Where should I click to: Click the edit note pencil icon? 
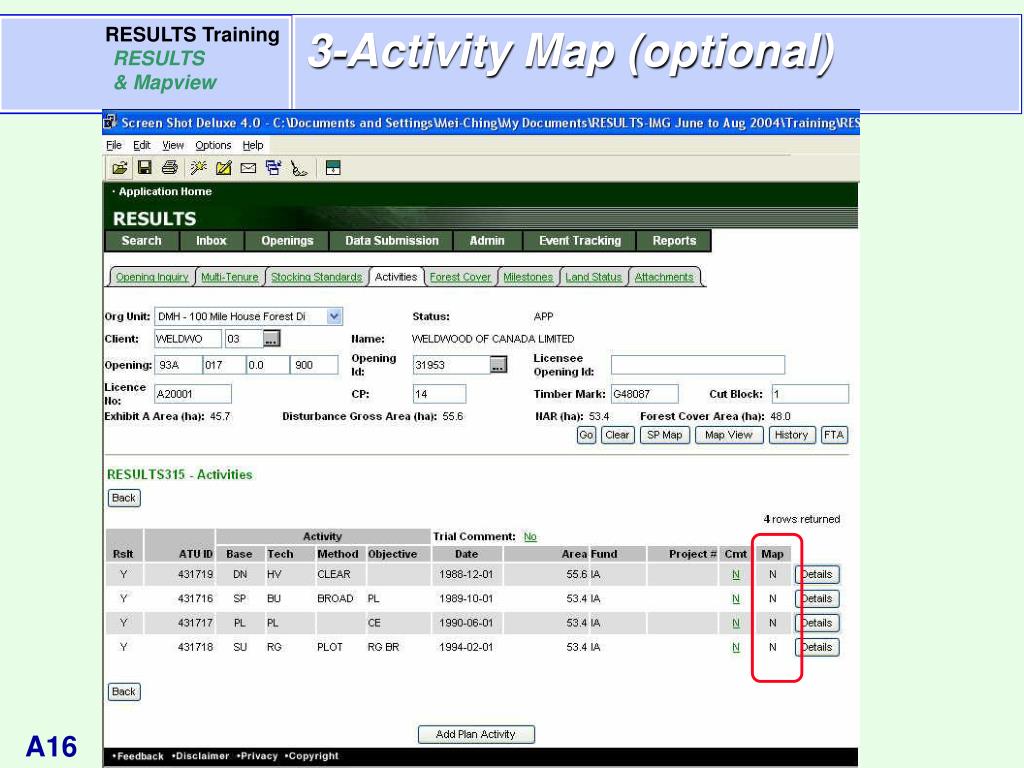click(223, 168)
